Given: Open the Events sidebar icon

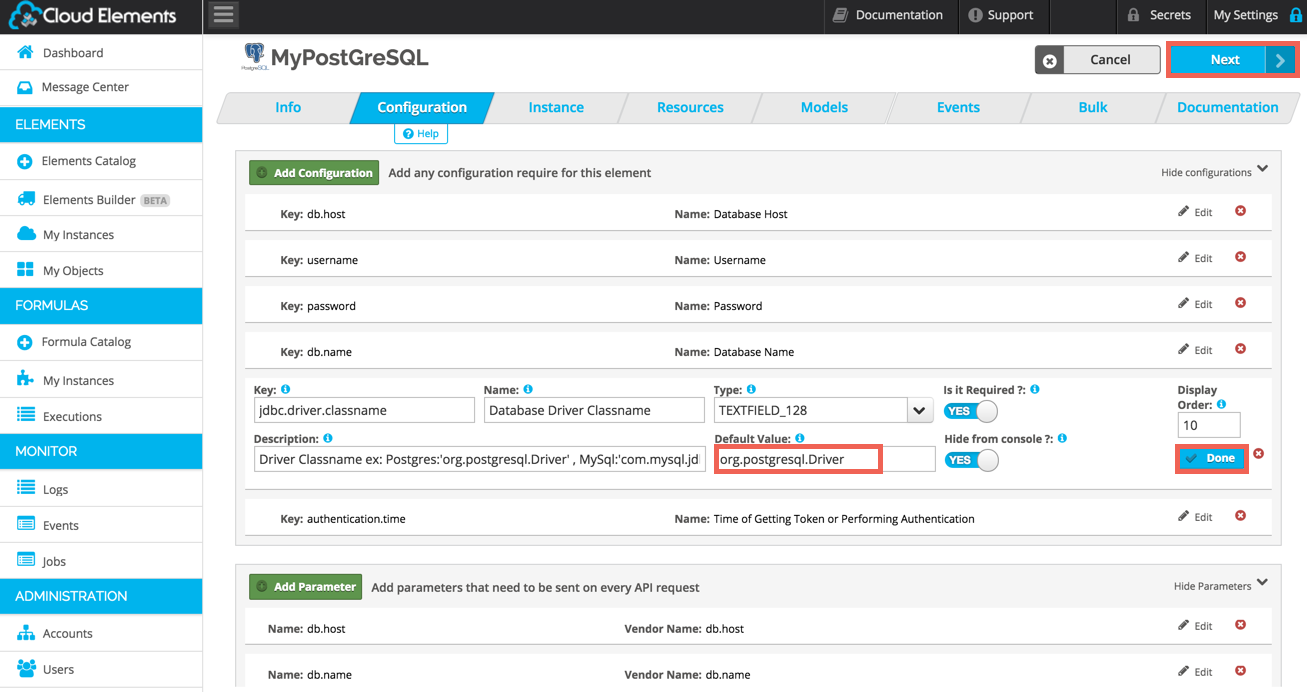Looking at the screenshot, I should click(x=26, y=525).
